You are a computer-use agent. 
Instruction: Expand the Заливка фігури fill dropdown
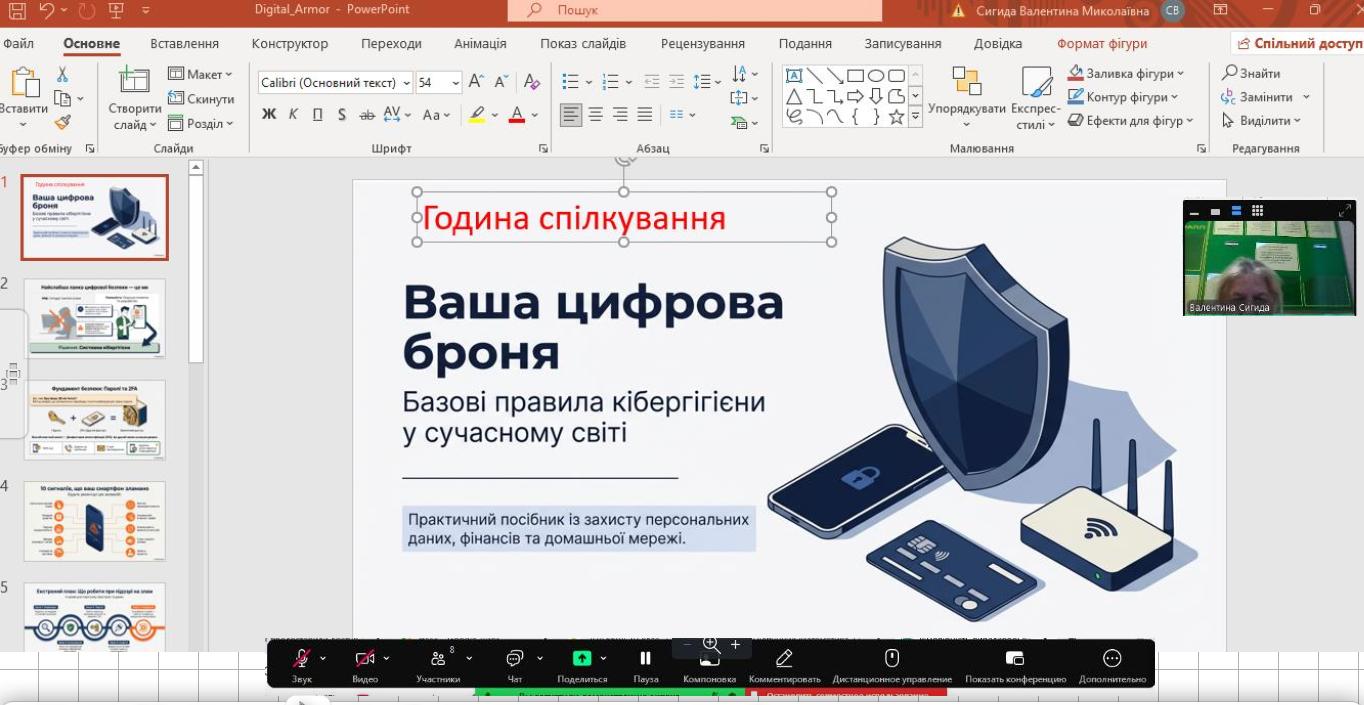coord(1180,74)
